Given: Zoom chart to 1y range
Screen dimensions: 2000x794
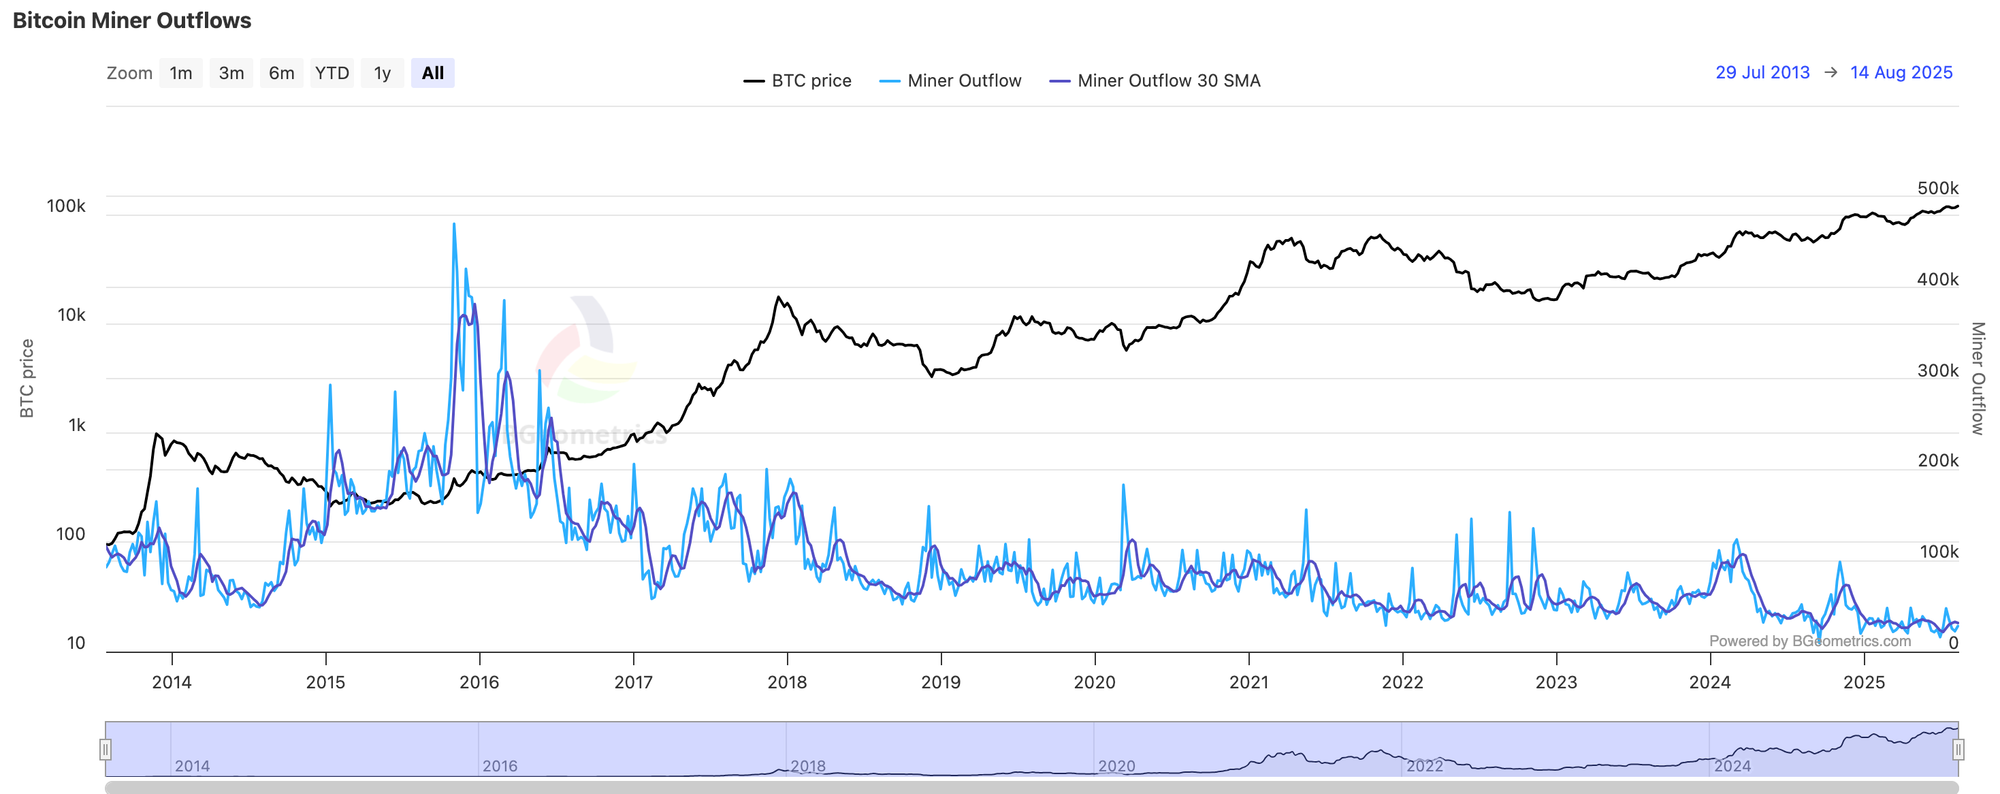Looking at the screenshot, I should (x=382, y=73).
